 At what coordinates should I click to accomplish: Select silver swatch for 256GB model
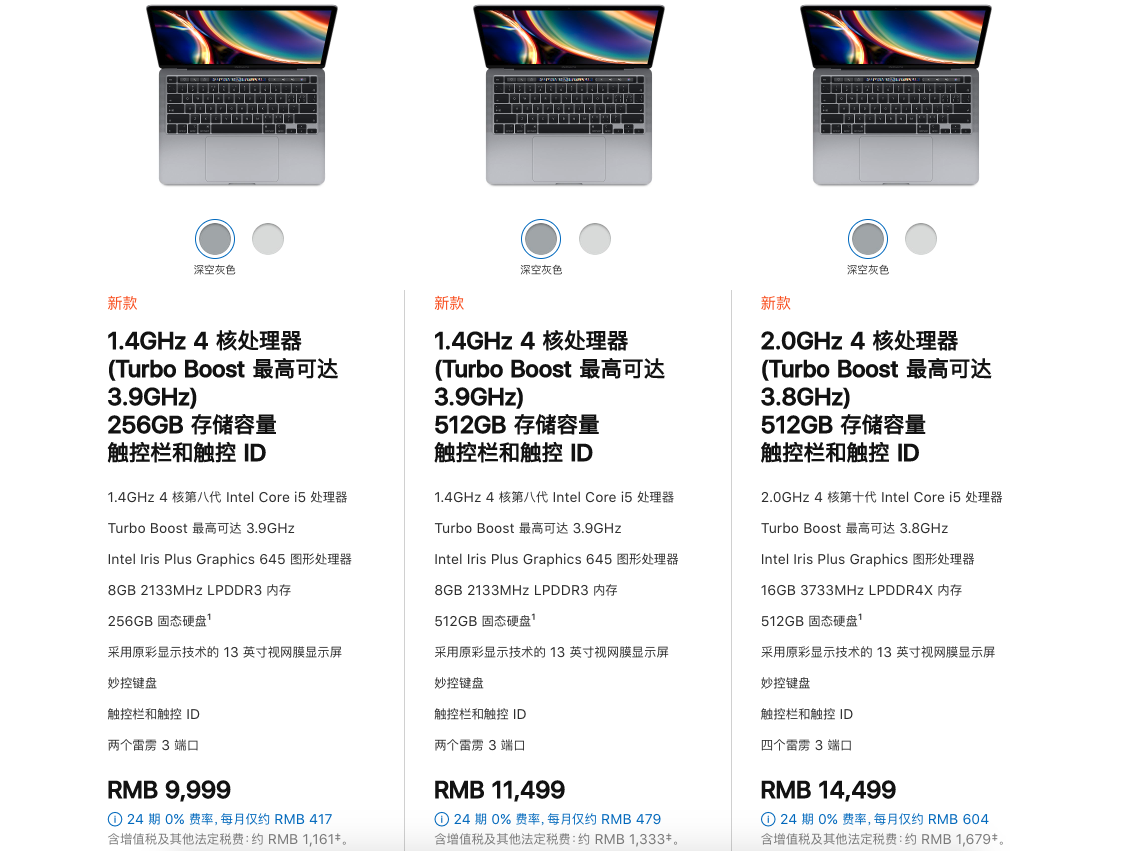click(x=268, y=239)
